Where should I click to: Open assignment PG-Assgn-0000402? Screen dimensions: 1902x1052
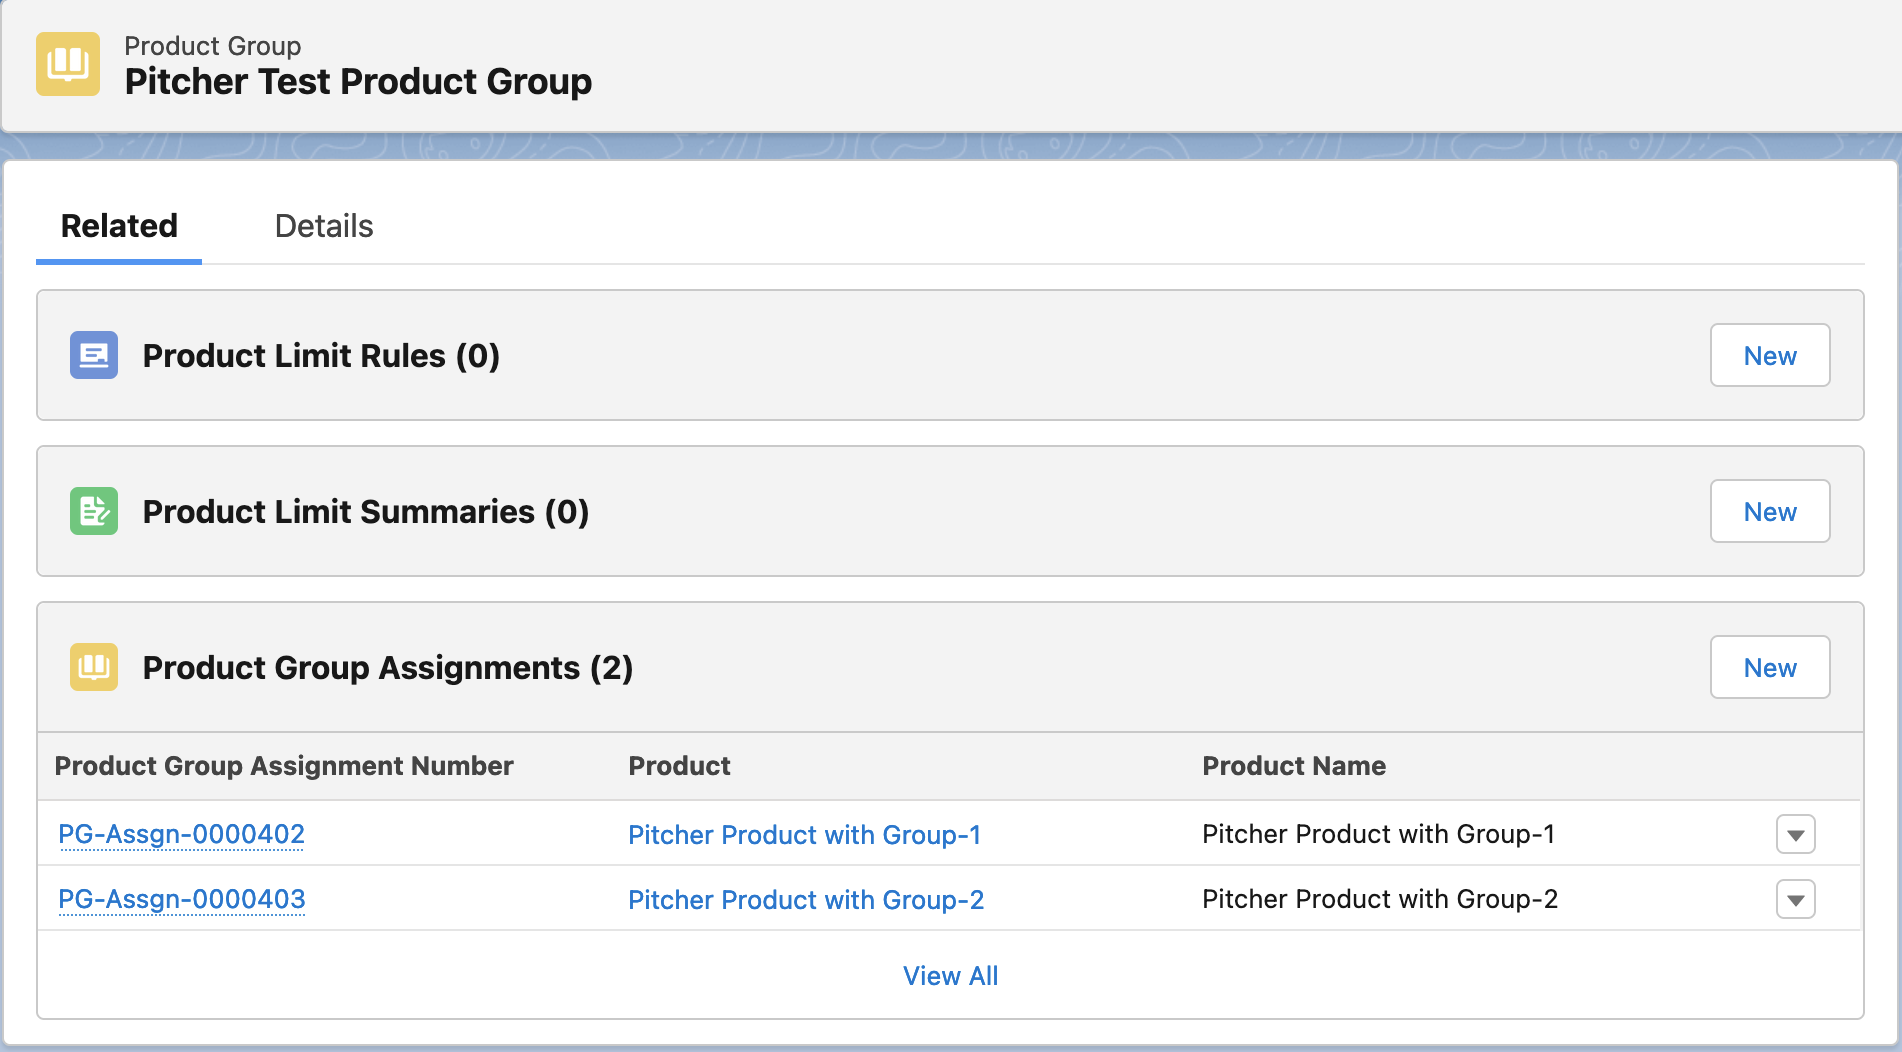[181, 834]
